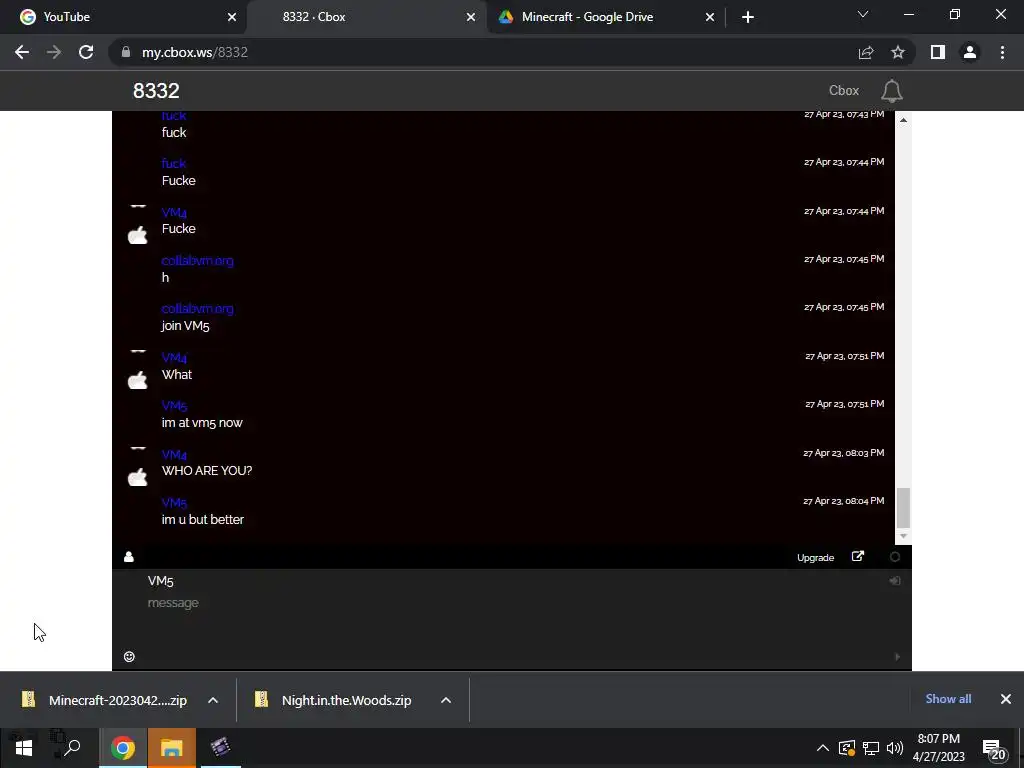
Task: Open the Chrome profile menu
Action: point(970,52)
